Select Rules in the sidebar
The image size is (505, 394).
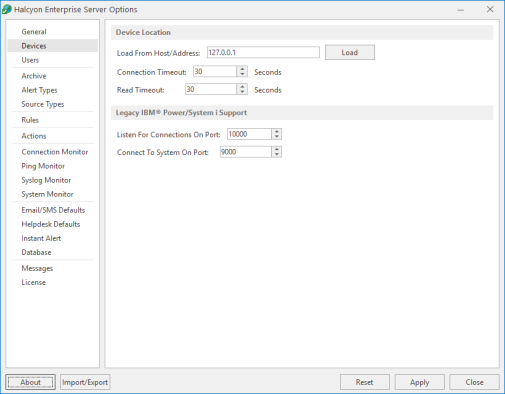click(x=30, y=120)
